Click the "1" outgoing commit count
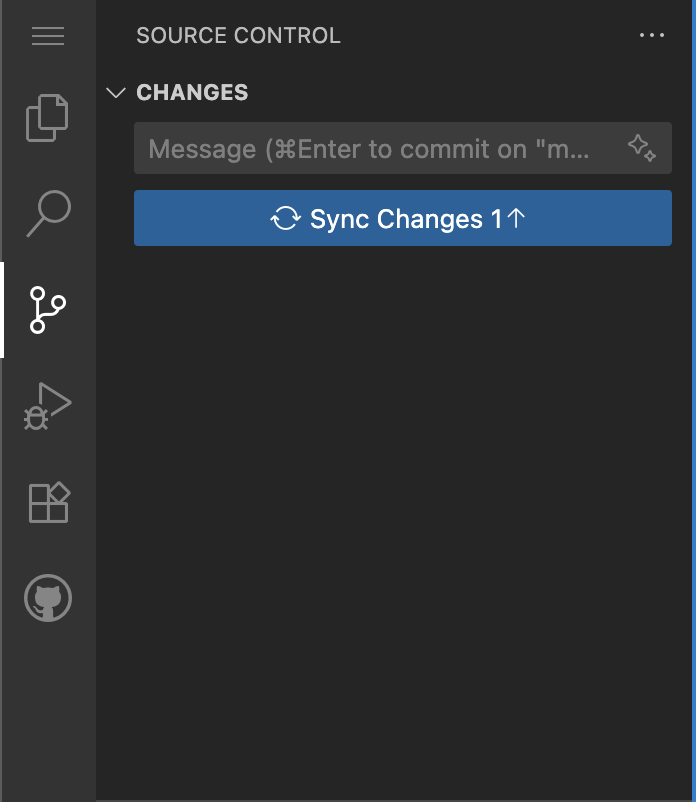Screen dimensions: 696x802 click(x=496, y=219)
